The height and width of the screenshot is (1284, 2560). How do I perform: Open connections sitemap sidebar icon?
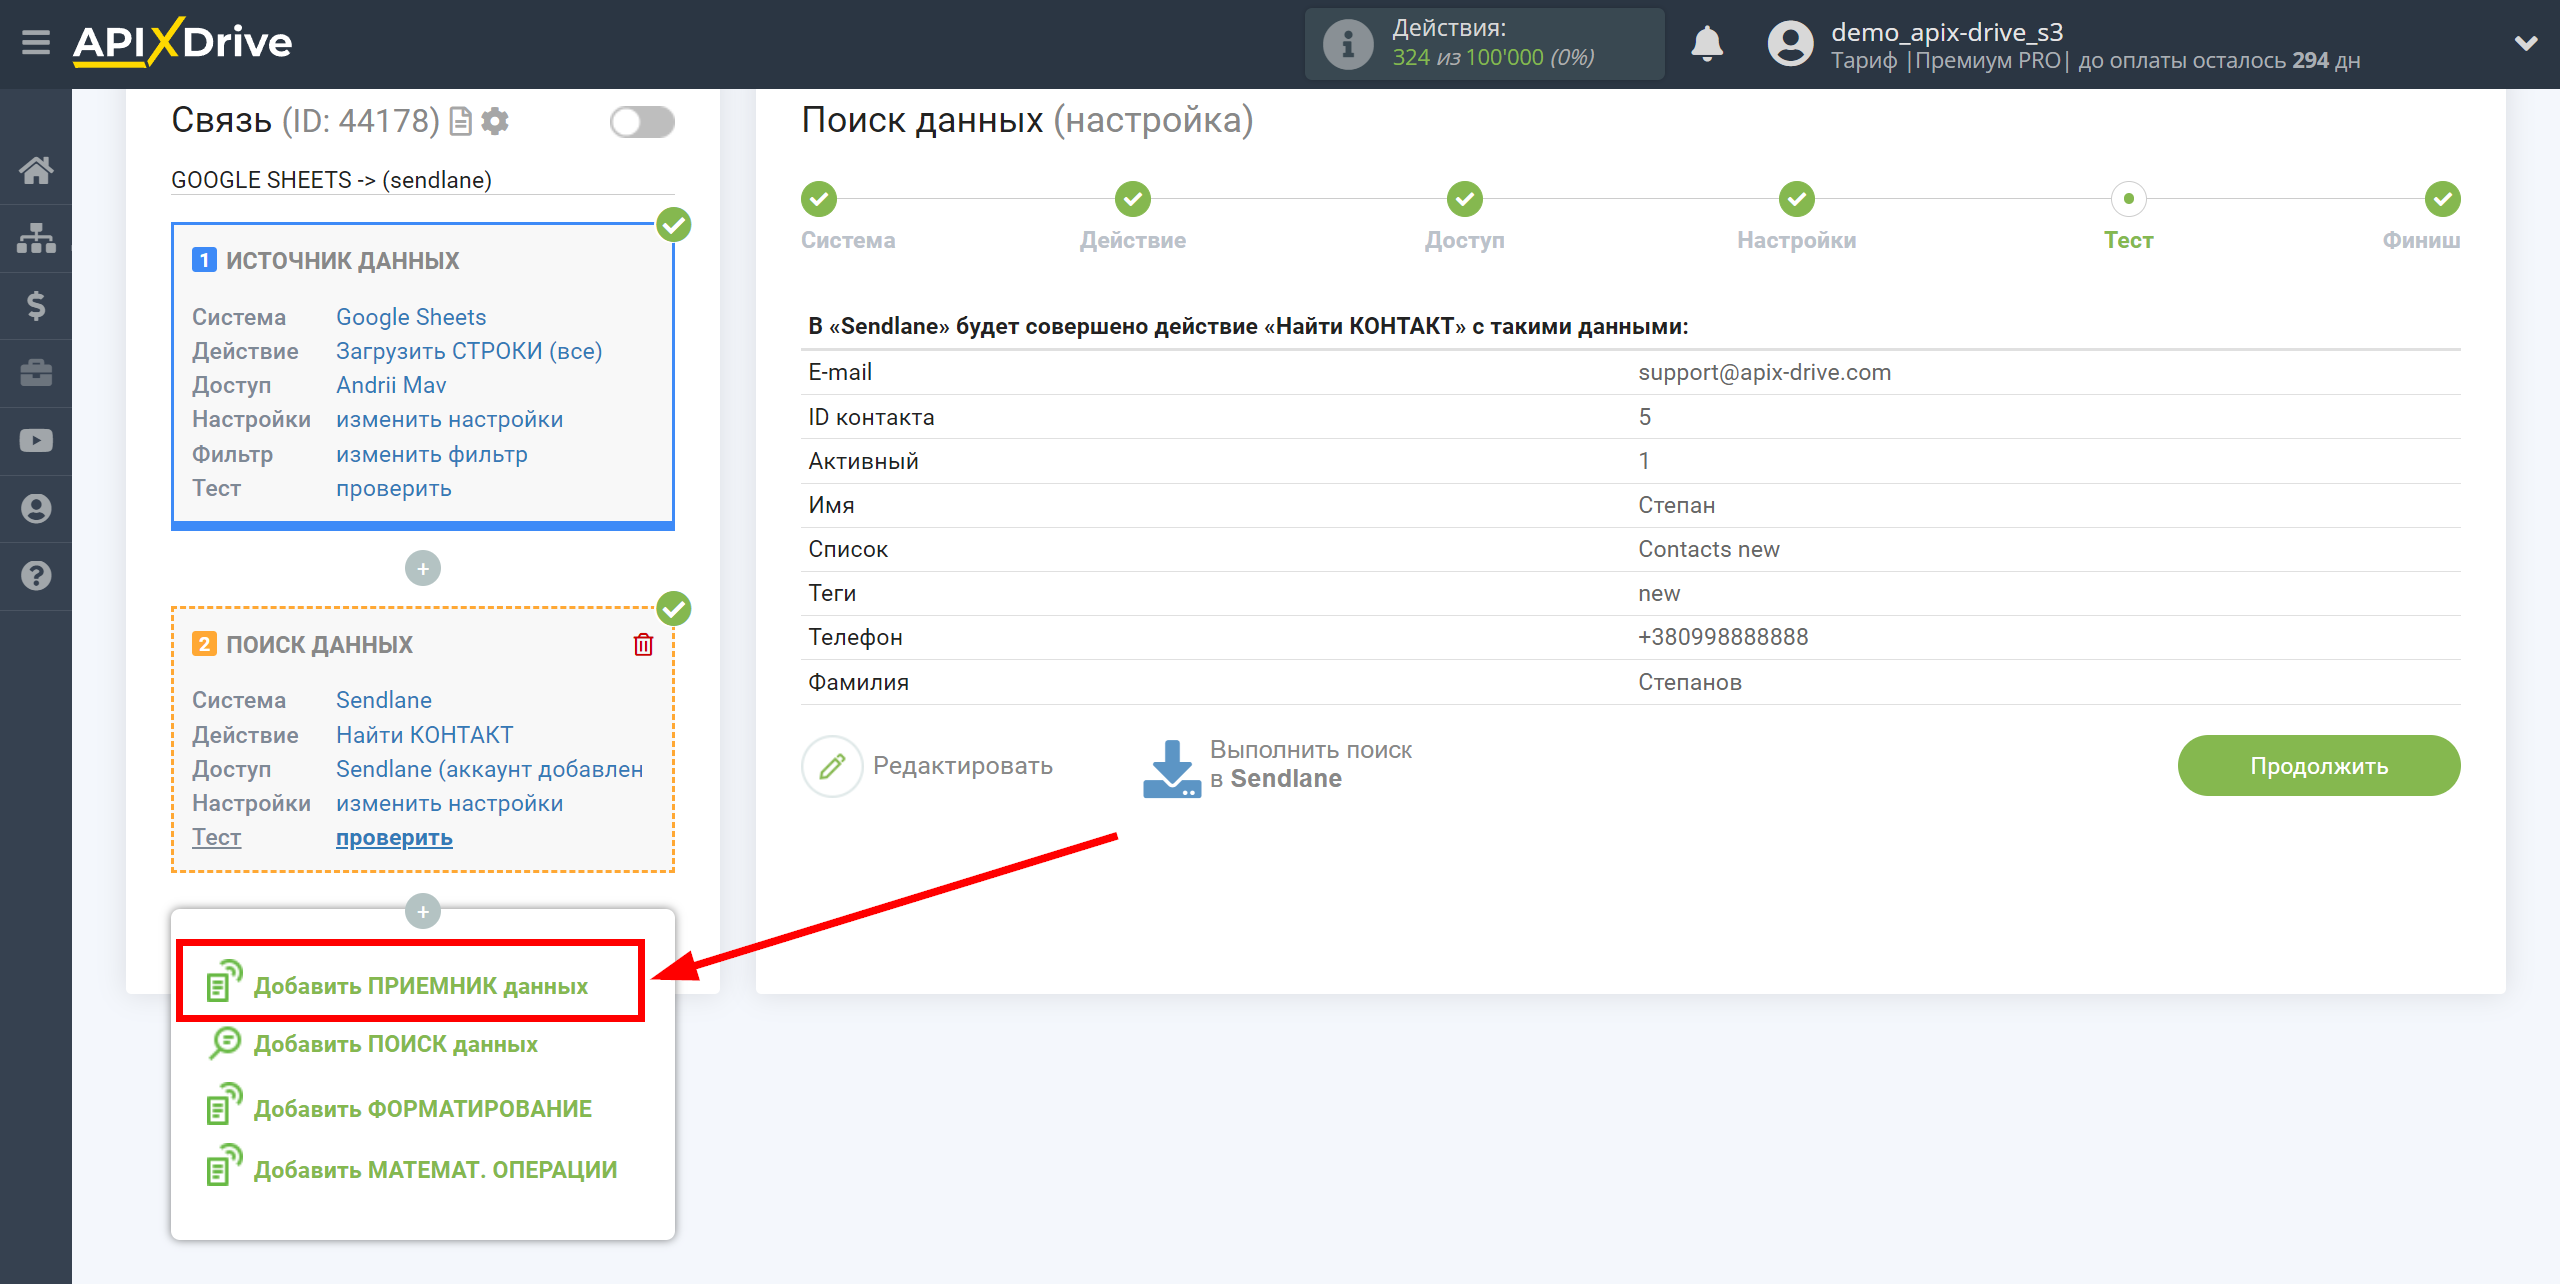36,238
